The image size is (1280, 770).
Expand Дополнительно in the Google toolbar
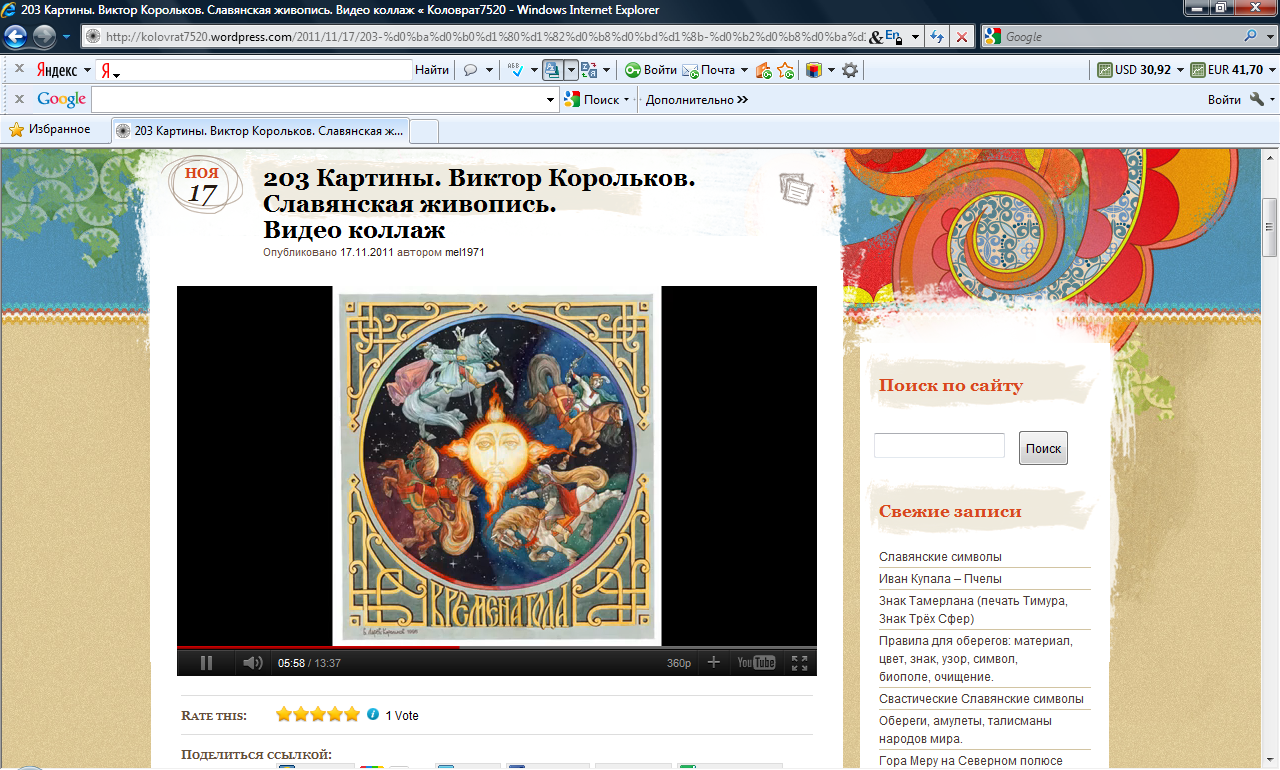pos(696,99)
